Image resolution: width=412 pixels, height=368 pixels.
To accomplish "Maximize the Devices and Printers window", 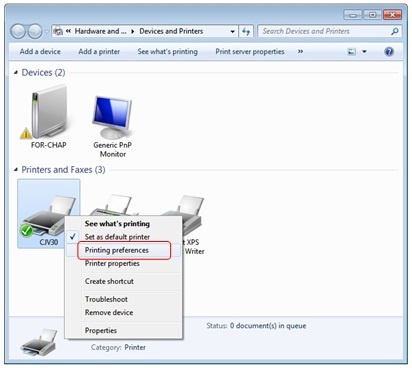I will point(372,15).
